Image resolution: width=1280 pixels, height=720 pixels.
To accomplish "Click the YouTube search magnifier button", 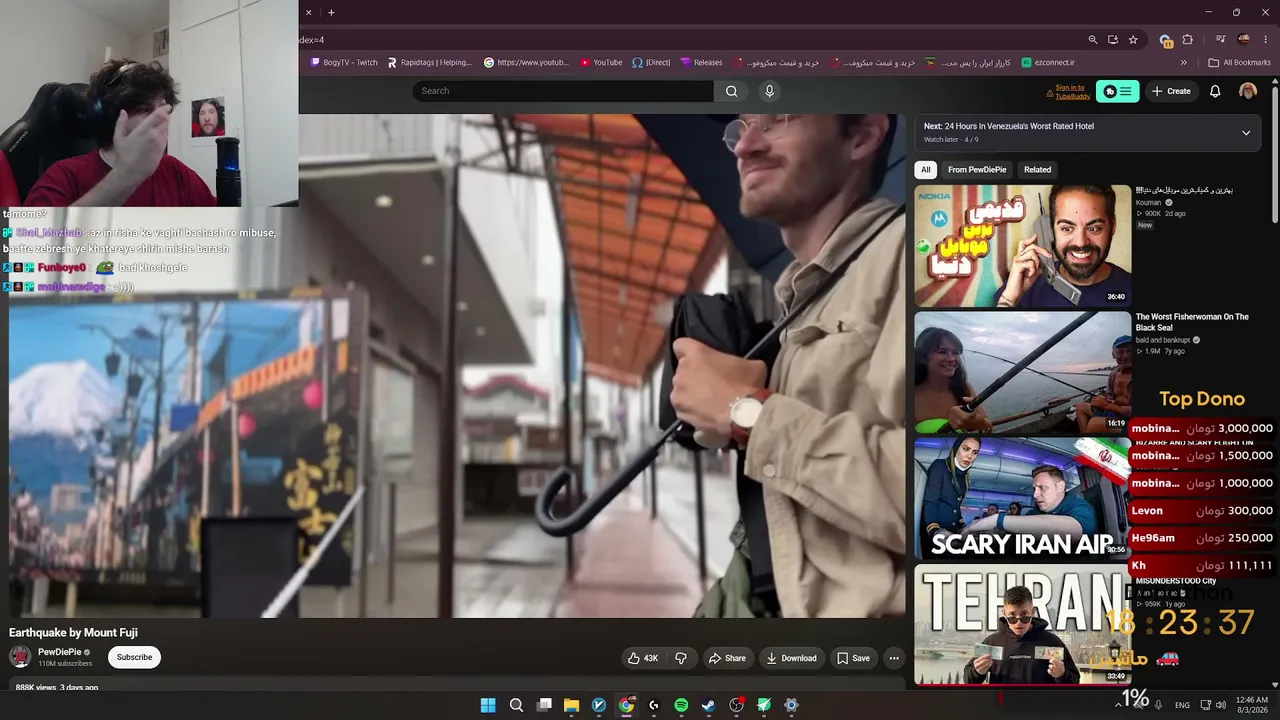I will pyautogui.click(x=731, y=91).
